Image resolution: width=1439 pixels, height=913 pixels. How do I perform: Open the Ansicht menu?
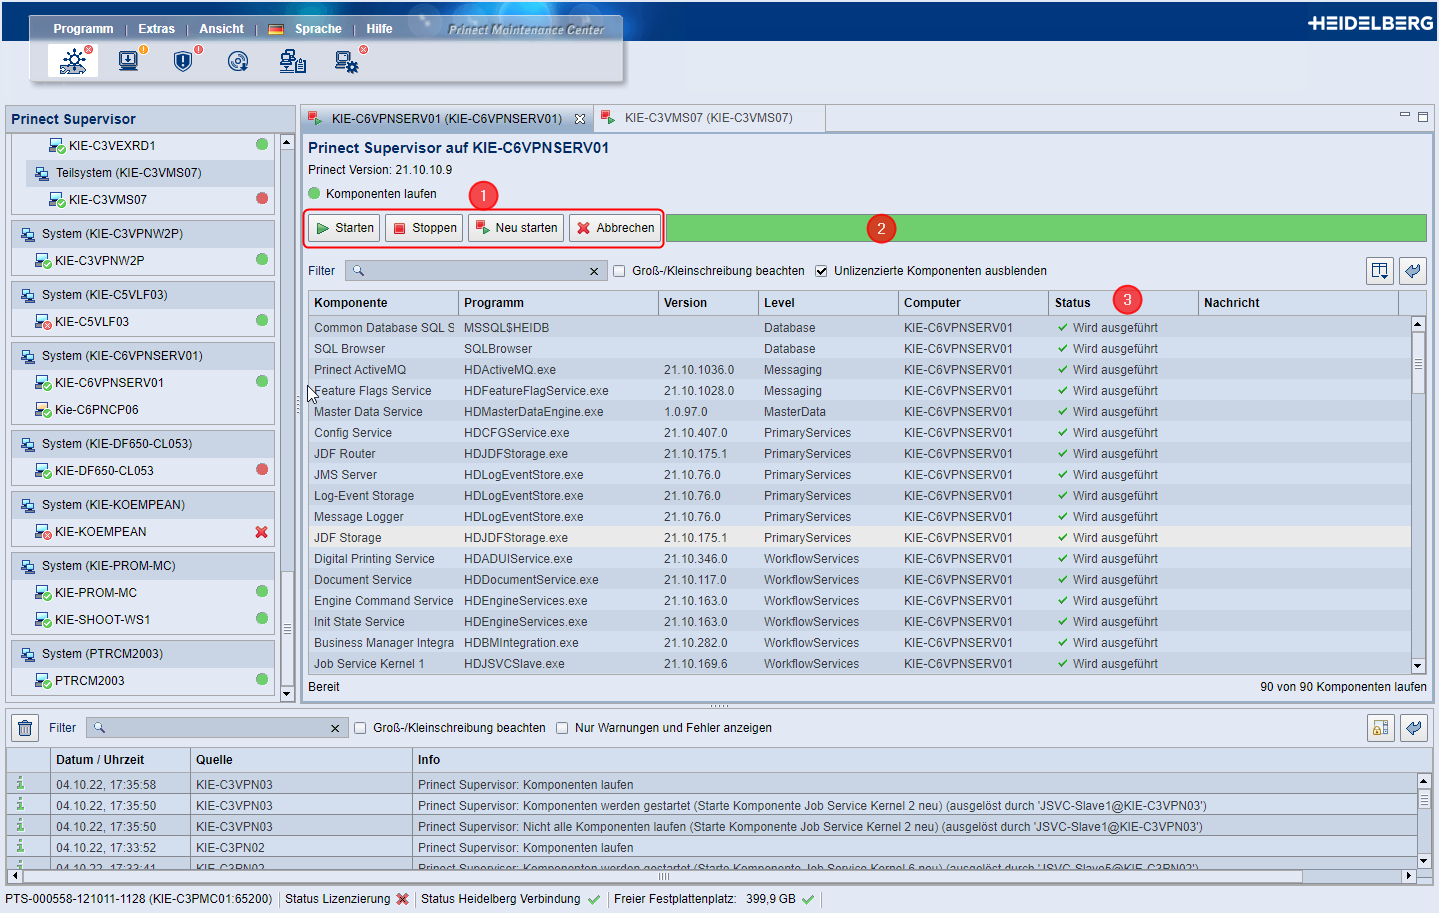[221, 29]
